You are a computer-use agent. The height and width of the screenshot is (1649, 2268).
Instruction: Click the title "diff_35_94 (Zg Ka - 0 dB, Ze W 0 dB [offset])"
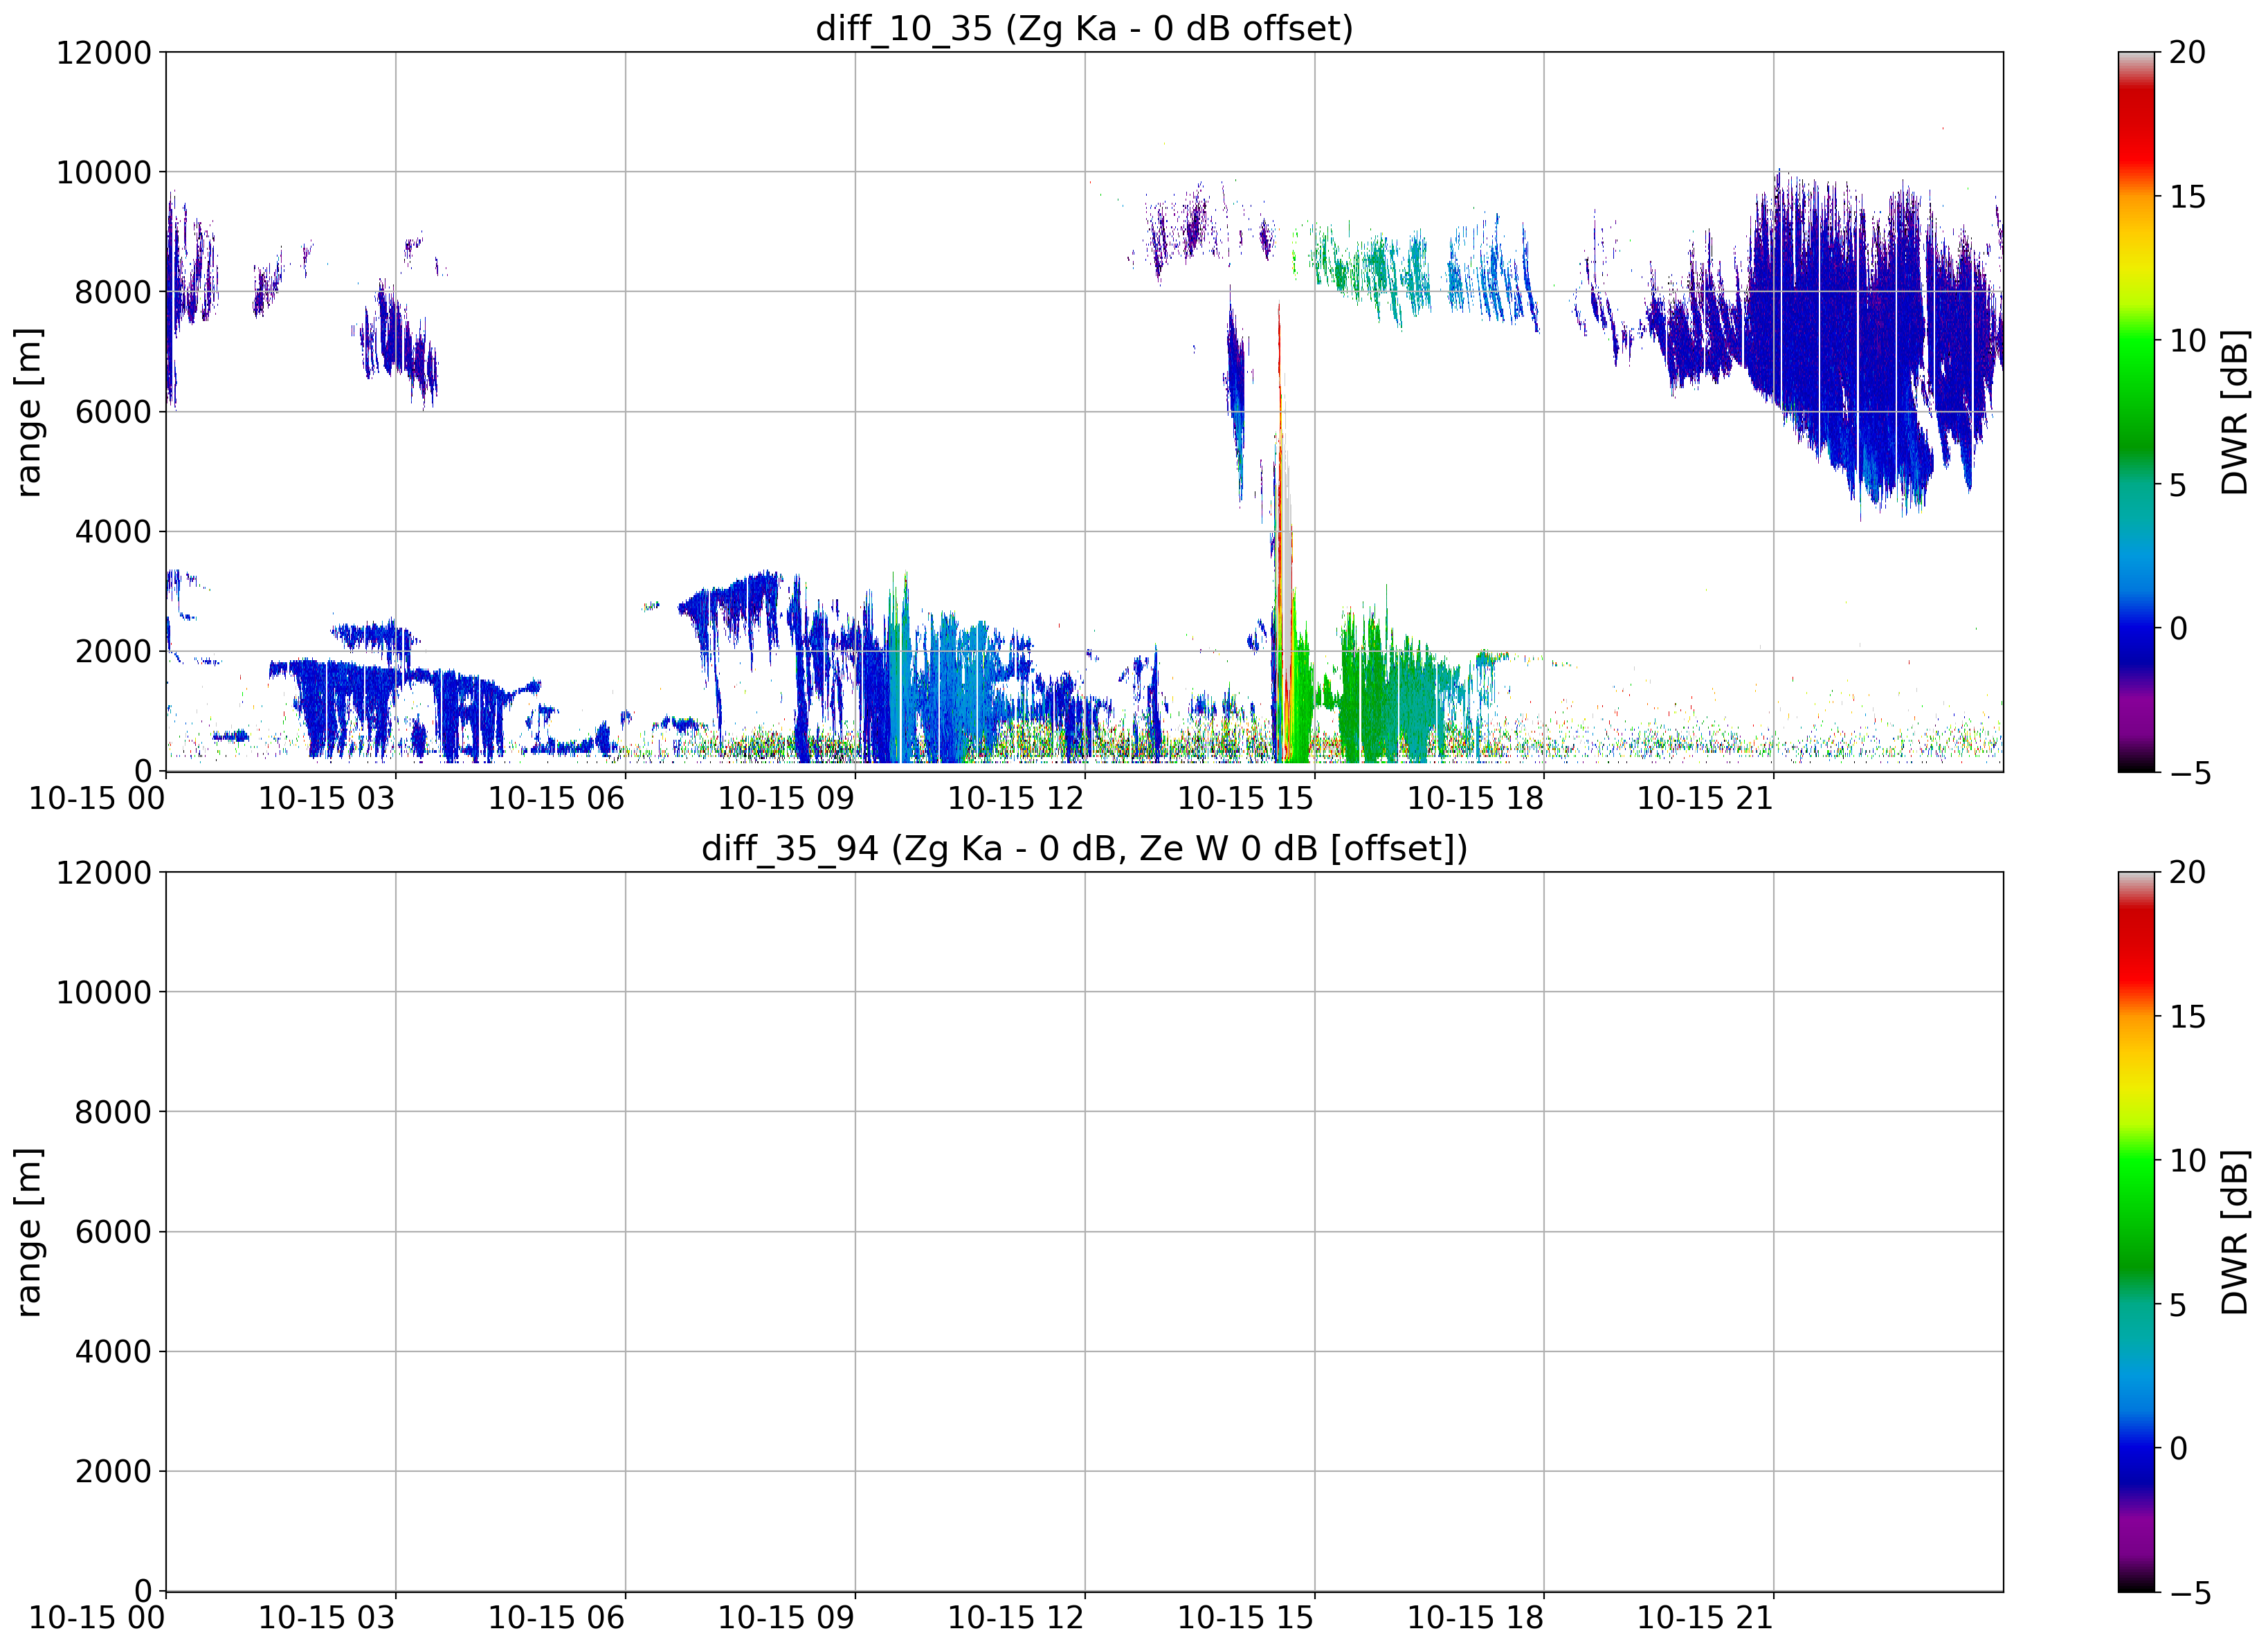coord(1084,848)
